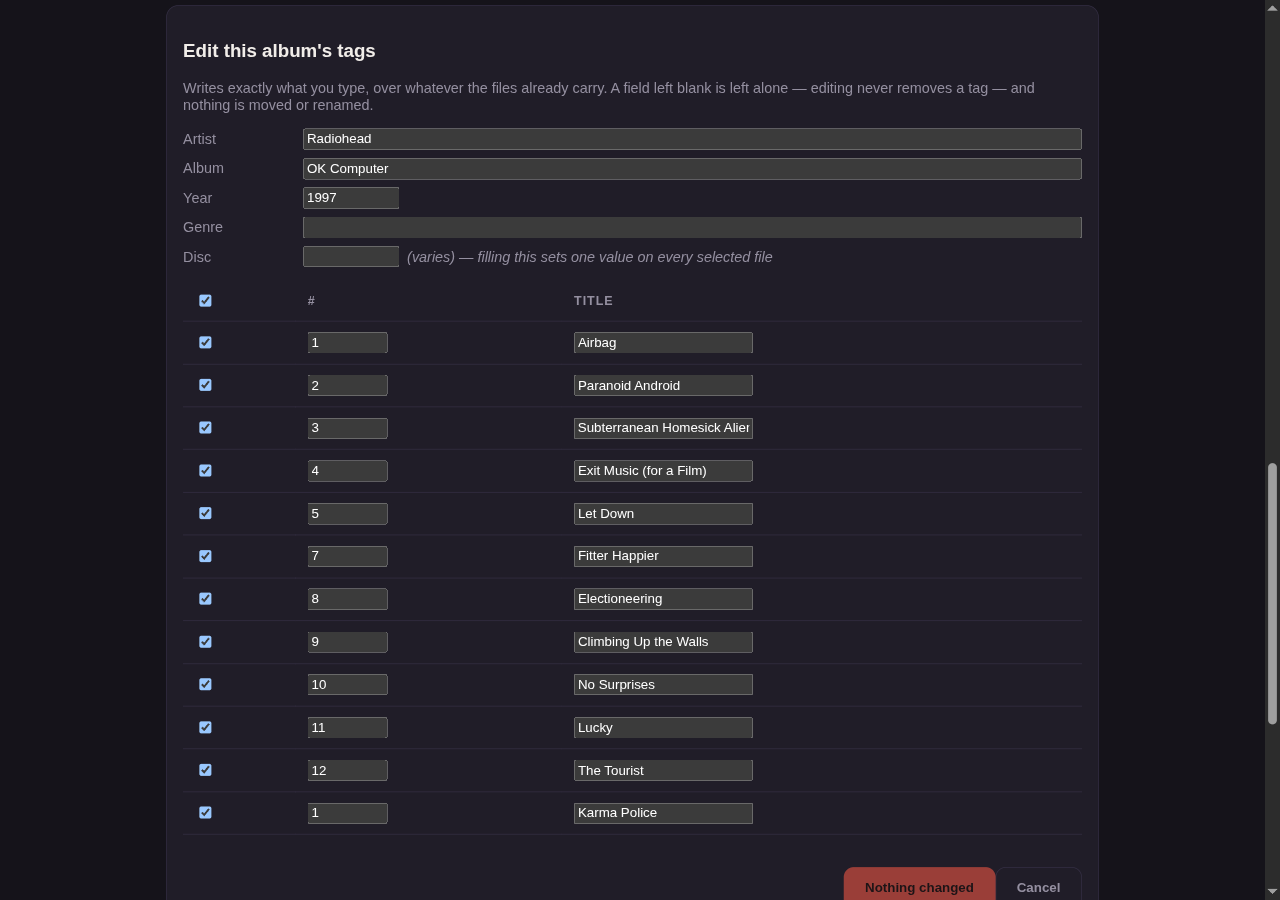The height and width of the screenshot is (900, 1280).
Task: Click the Nothing changed button
Action: [x=919, y=884]
